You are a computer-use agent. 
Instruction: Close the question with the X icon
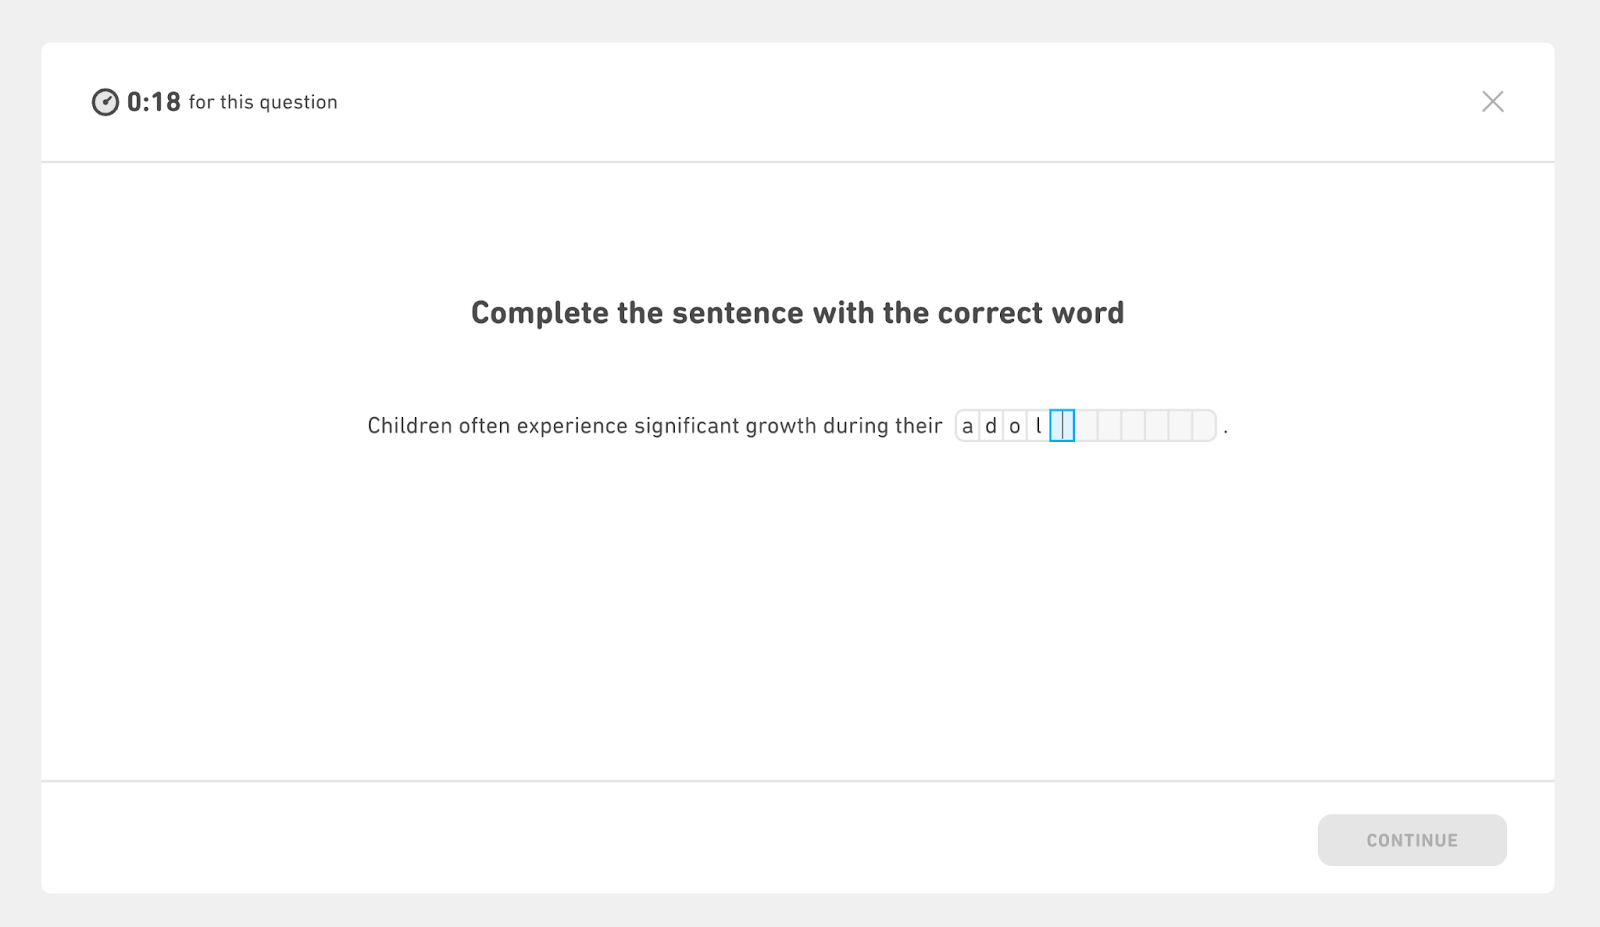1492,102
